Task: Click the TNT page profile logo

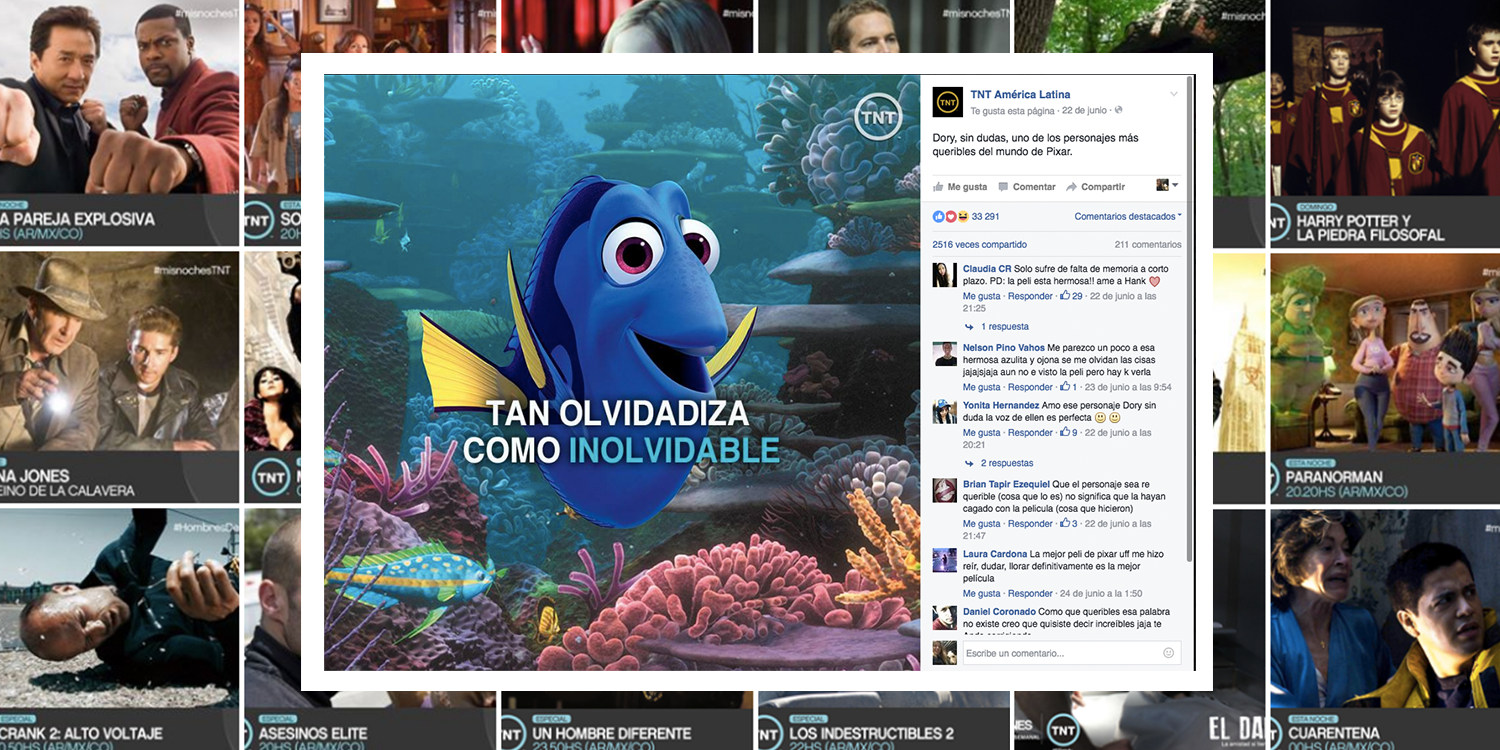Action: click(x=947, y=102)
